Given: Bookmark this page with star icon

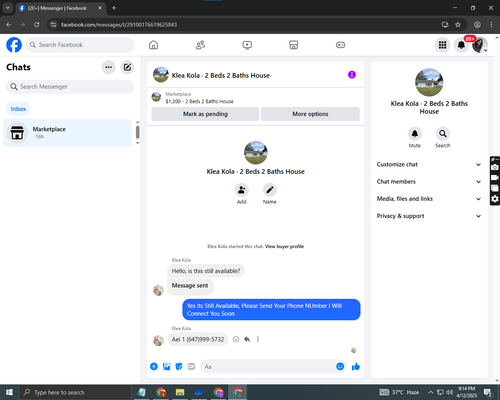Looking at the screenshot, I should click(x=458, y=25).
